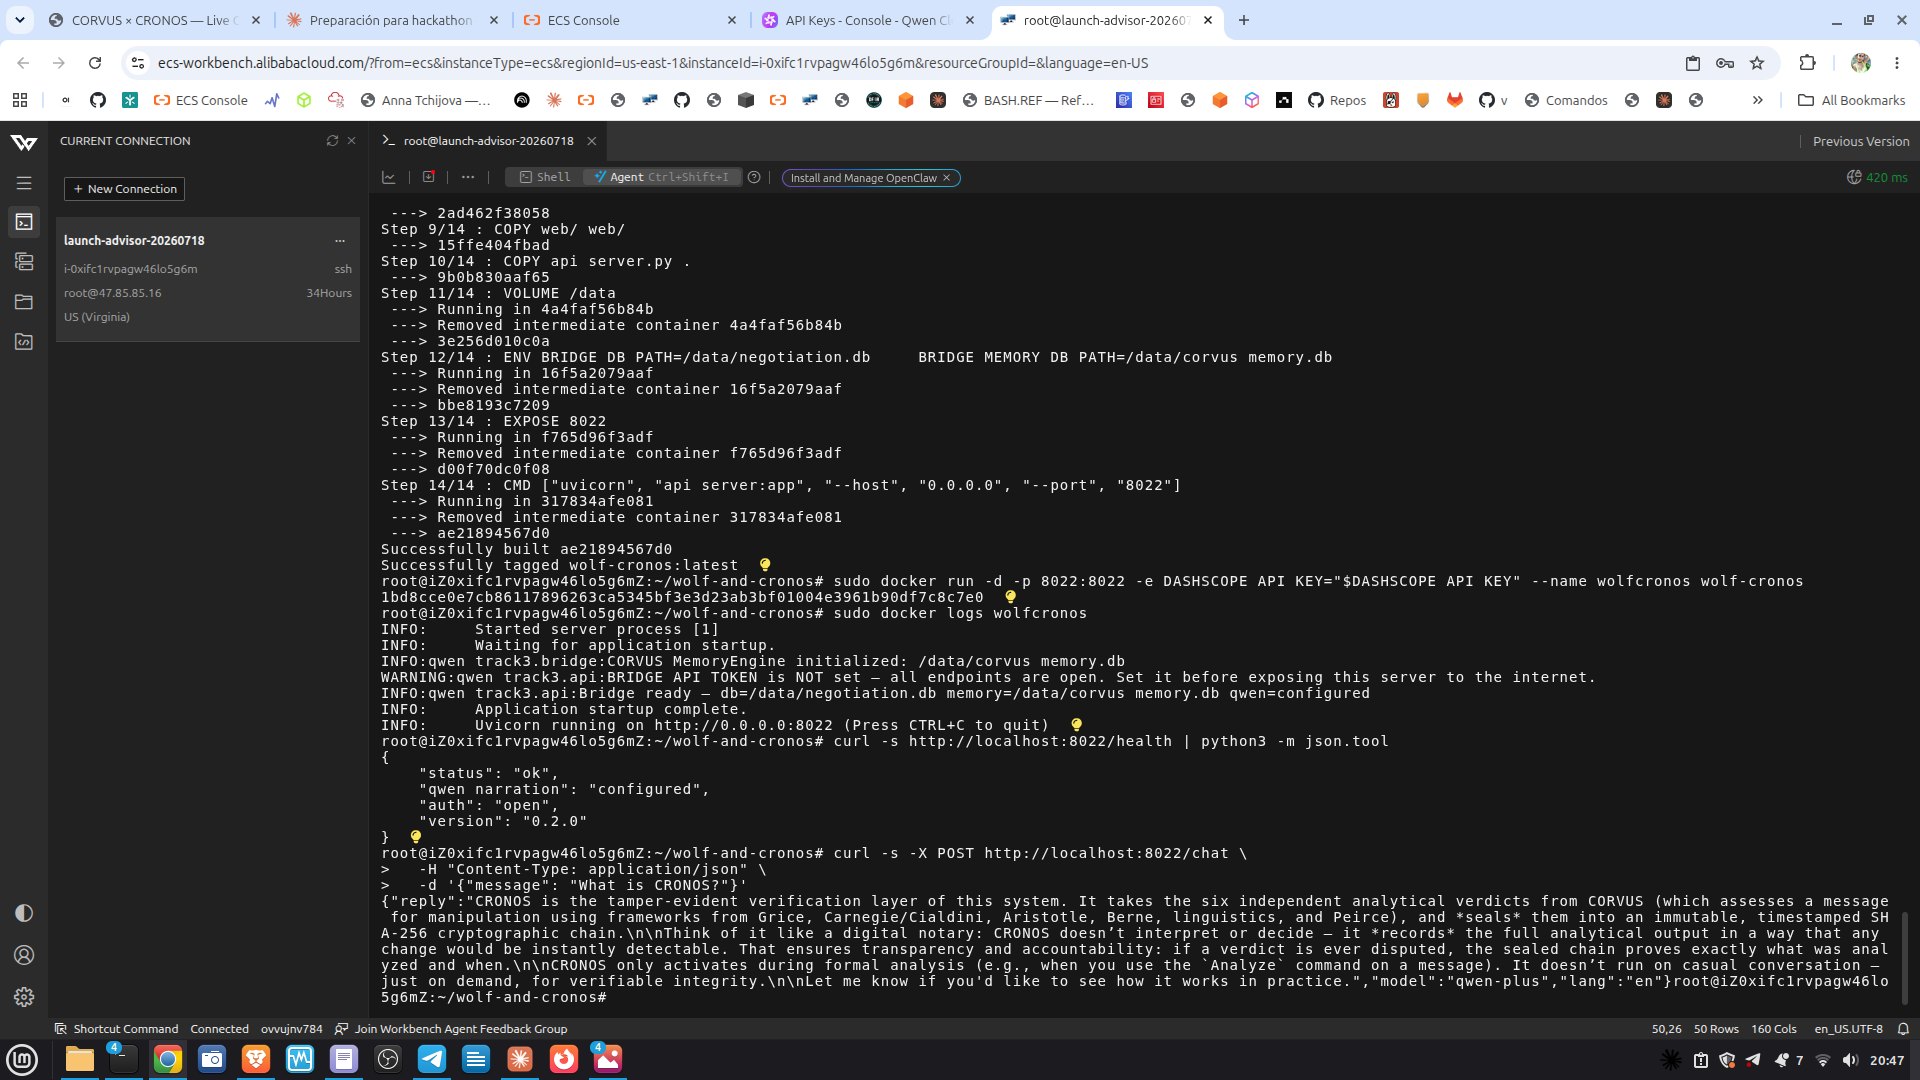Click the 420 ms latency indicator

pyautogui.click(x=1877, y=177)
